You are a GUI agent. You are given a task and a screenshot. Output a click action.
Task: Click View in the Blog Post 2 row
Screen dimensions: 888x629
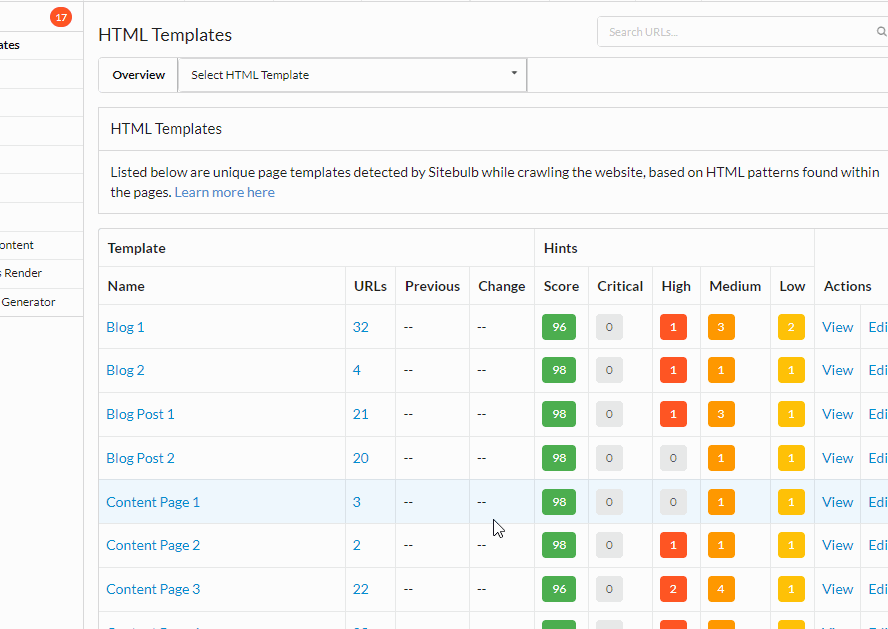[x=837, y=458]
